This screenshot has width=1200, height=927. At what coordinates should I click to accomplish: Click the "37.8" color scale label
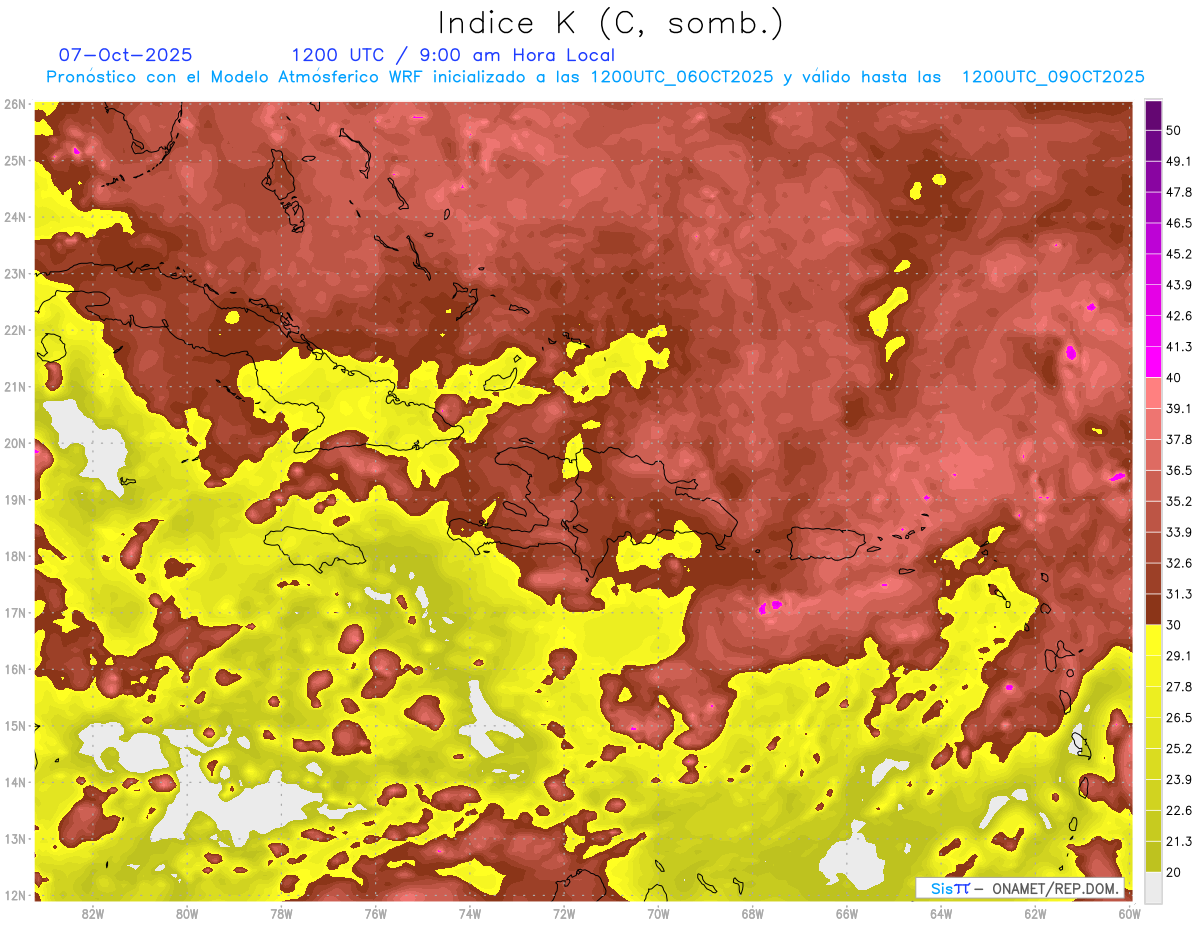(1178, 439)
